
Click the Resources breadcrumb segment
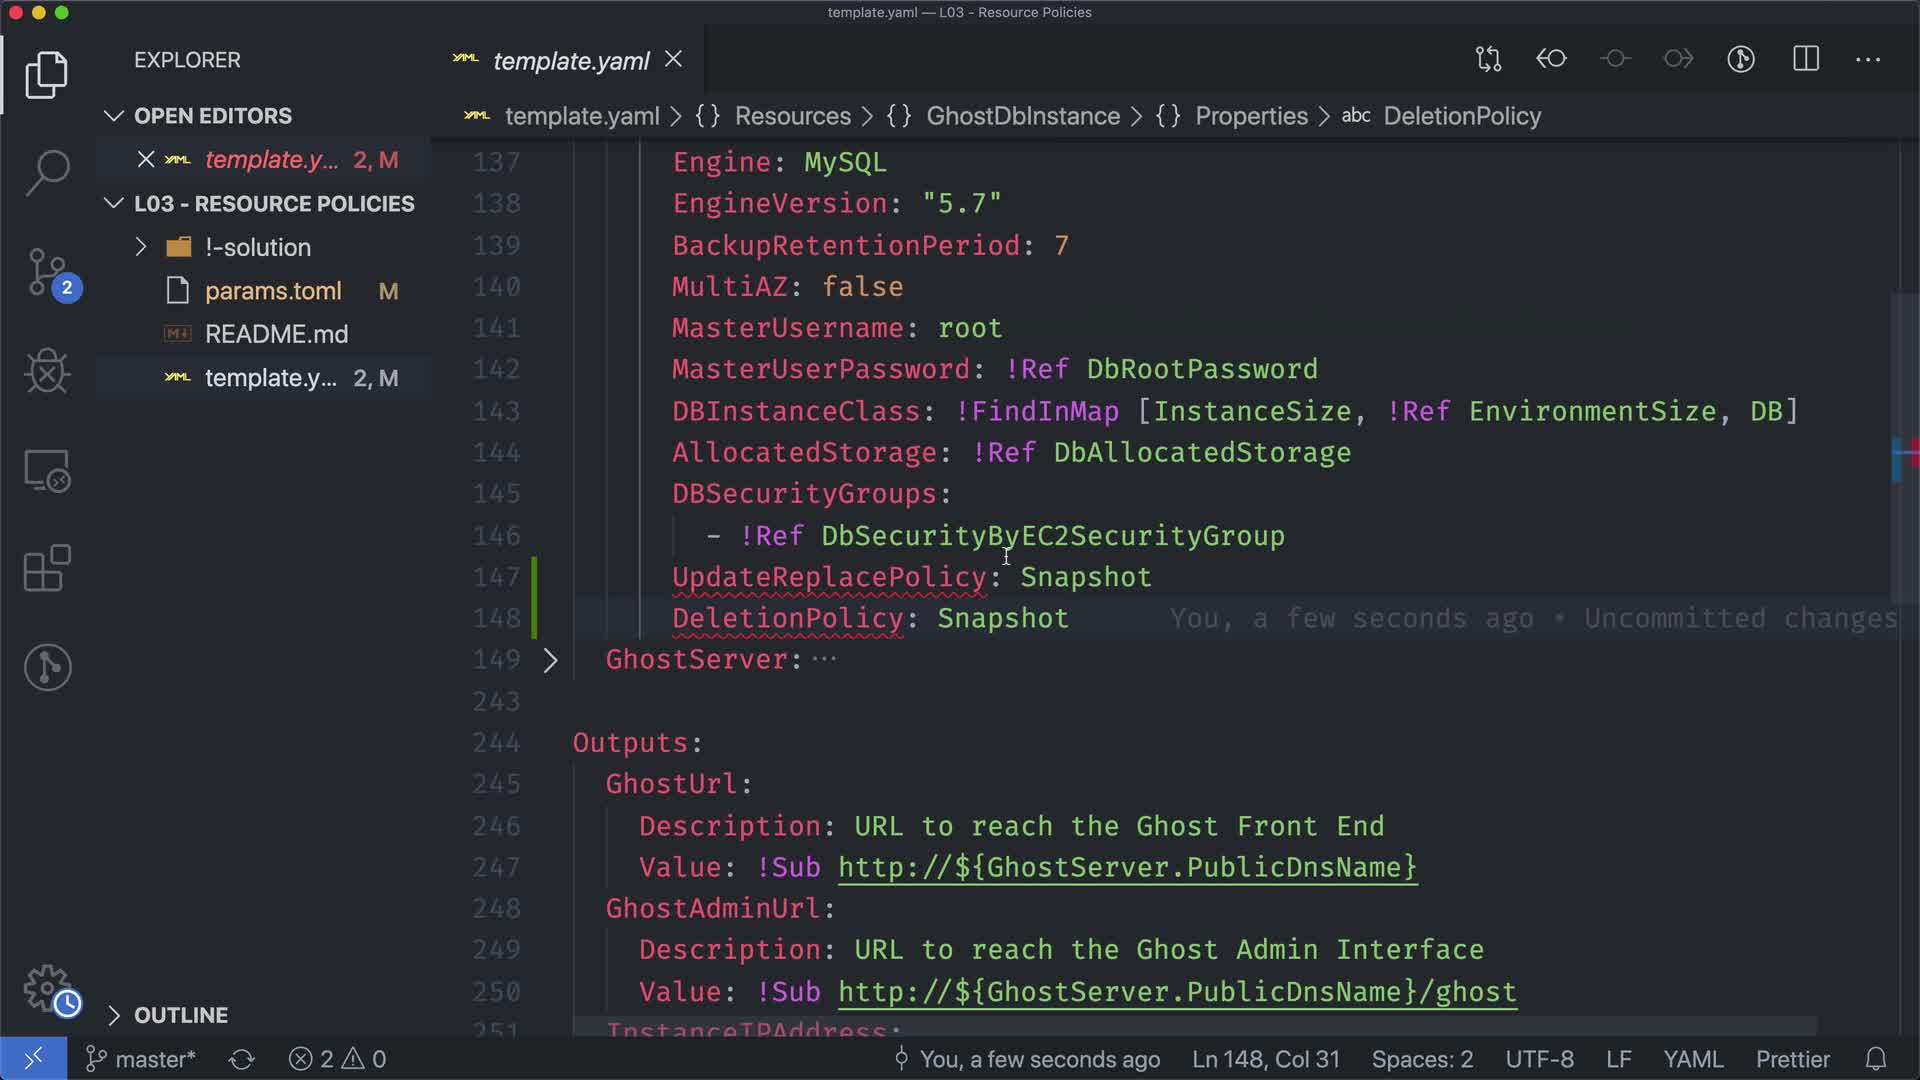(x=792, y=116)
